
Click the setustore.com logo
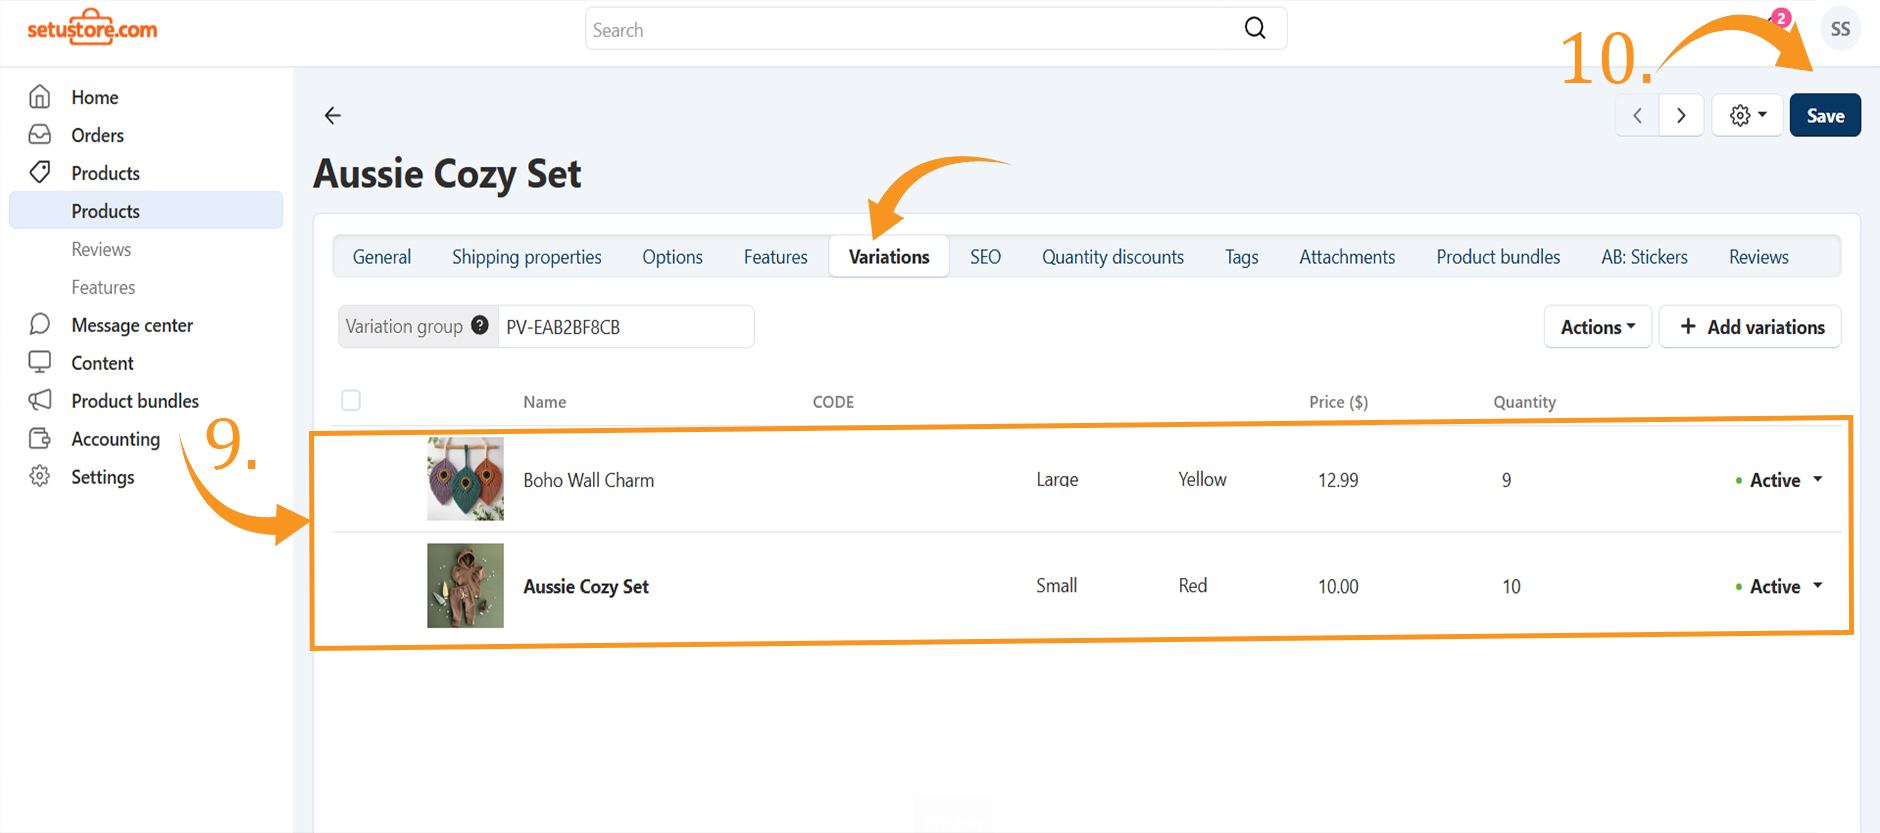pyautogui.click(x=92, y=27)
